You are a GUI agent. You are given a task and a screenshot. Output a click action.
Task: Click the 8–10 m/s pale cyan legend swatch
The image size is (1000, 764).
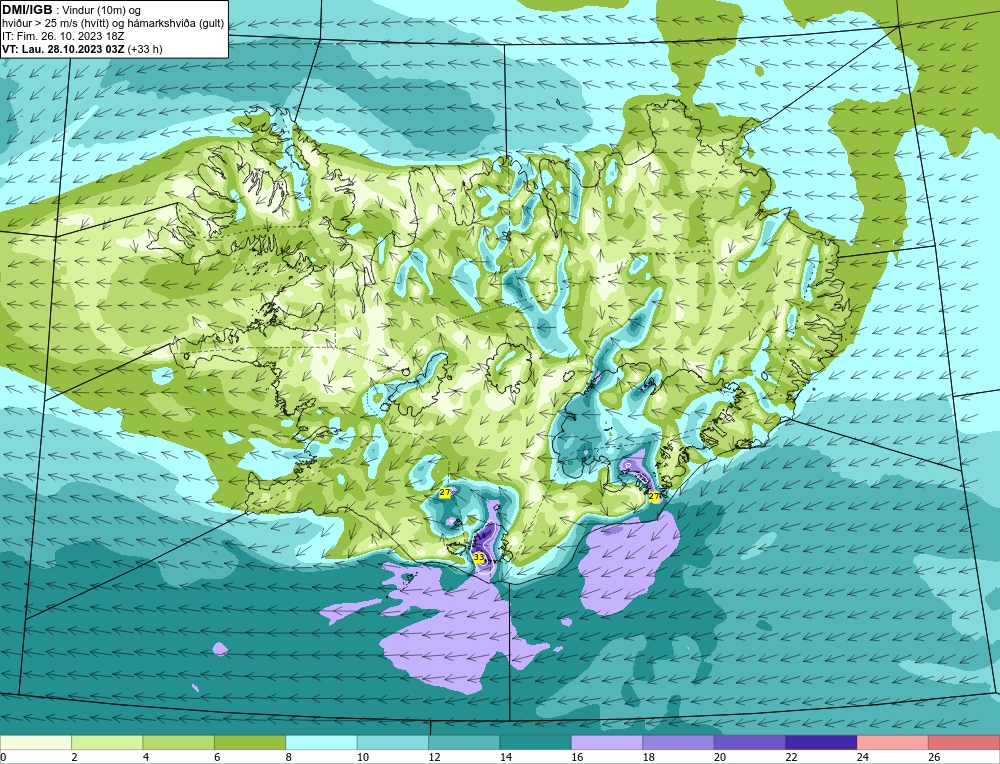(321, 742)
